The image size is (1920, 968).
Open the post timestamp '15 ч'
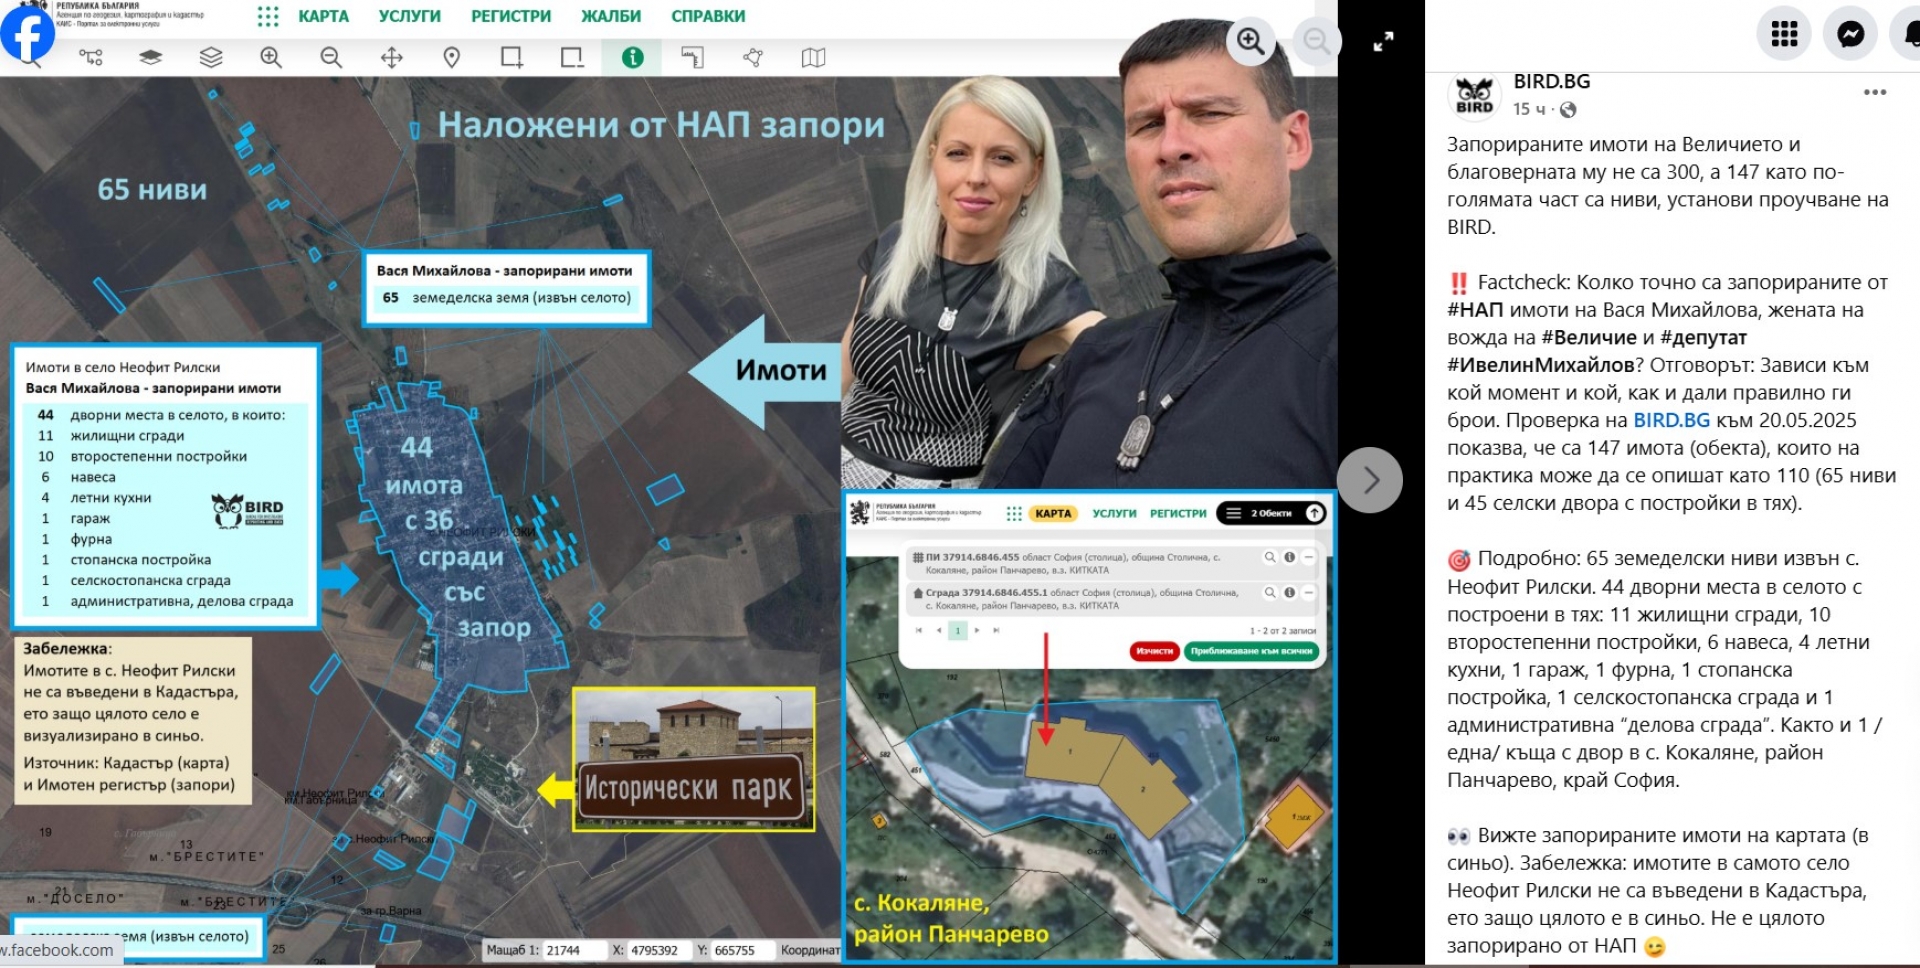[x=1528, y=109]
